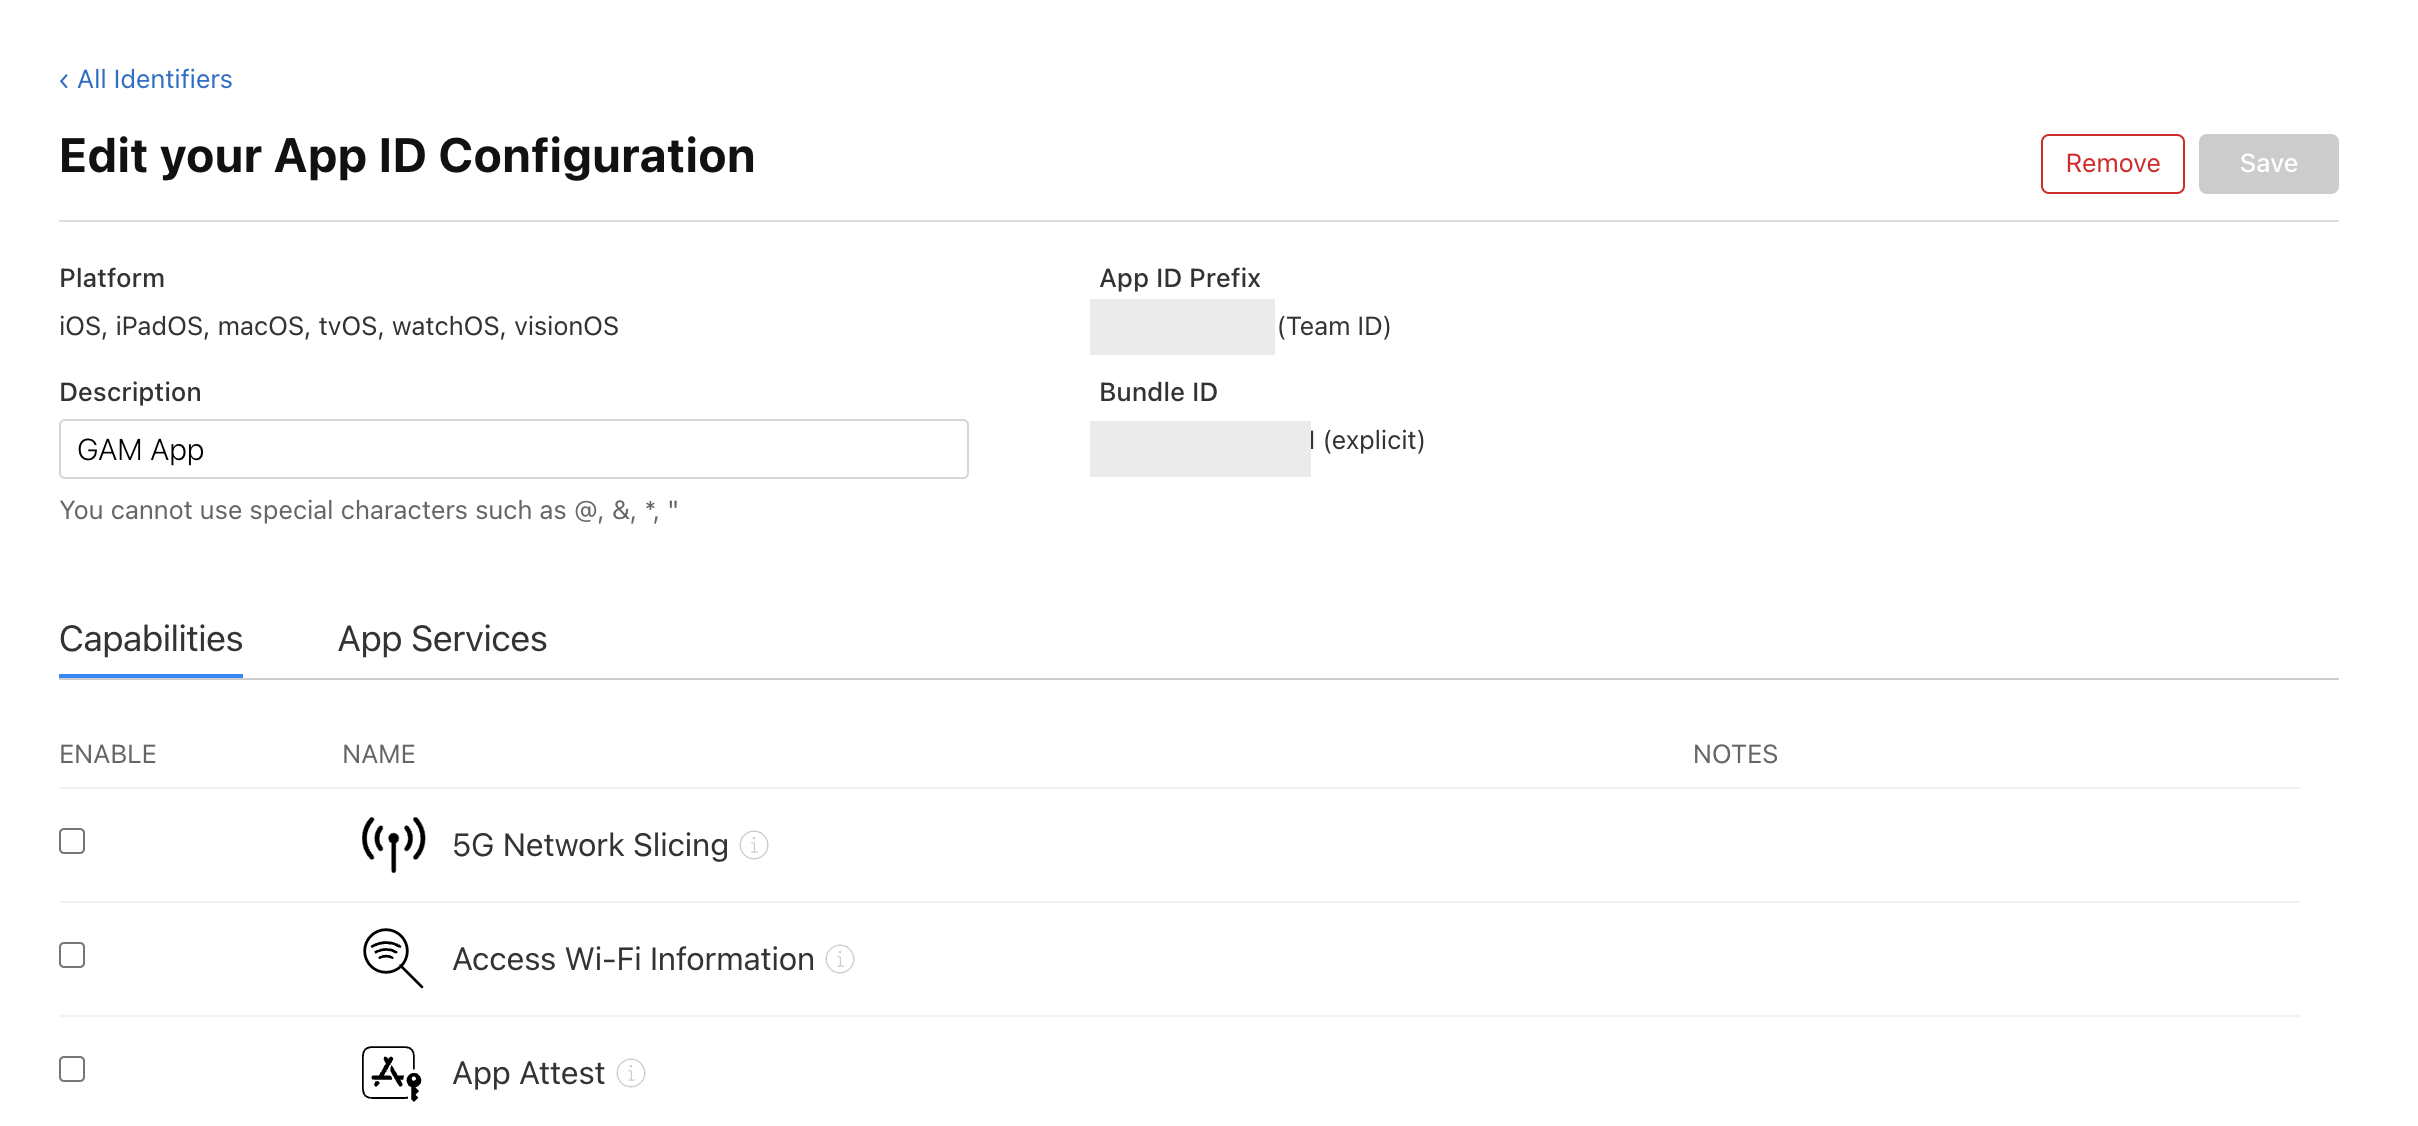Click the red Remove button
Viewport: 2418px width, 1126px height.
click(x=2112, y=164)
